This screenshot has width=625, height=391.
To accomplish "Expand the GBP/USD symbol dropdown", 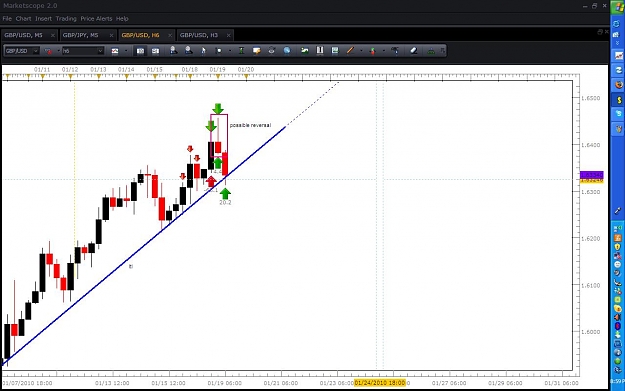I will coord(35,51).
